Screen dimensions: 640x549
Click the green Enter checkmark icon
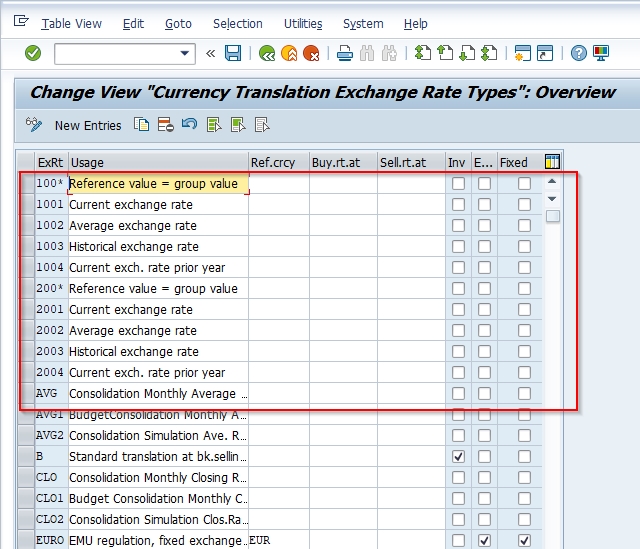(33, 53)
